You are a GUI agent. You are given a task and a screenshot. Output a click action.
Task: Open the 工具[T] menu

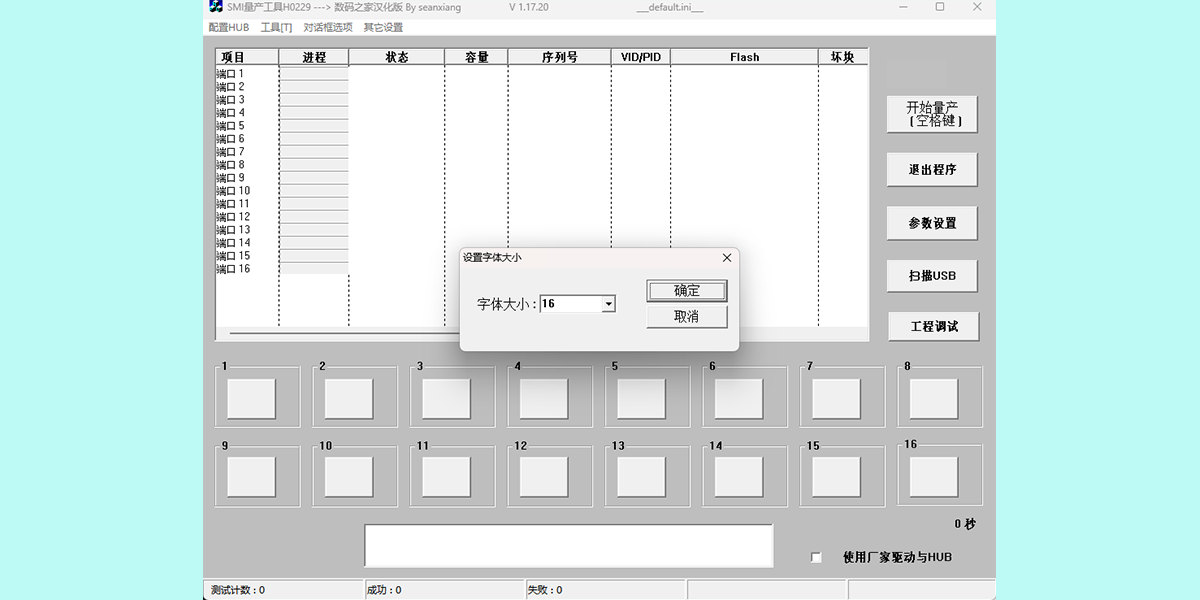coord(276,27)
